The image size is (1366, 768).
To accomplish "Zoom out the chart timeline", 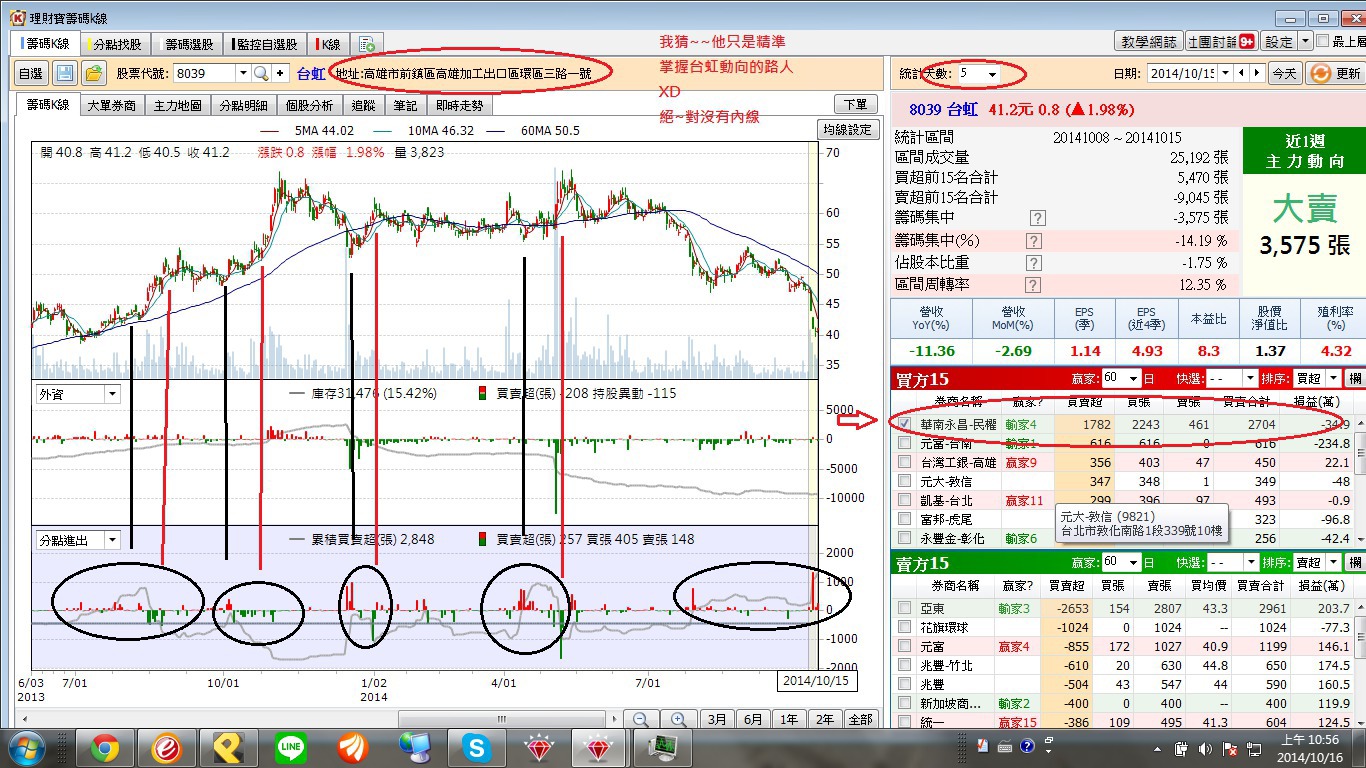I will click(641, 719).
